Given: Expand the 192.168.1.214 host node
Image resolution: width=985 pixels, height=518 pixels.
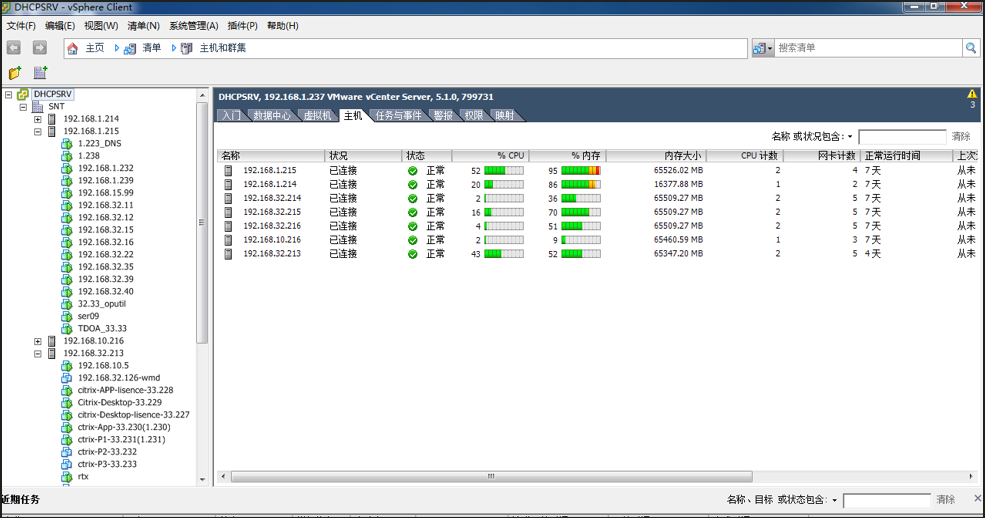Looking at the screenshot, I should [x=38, y=119].
